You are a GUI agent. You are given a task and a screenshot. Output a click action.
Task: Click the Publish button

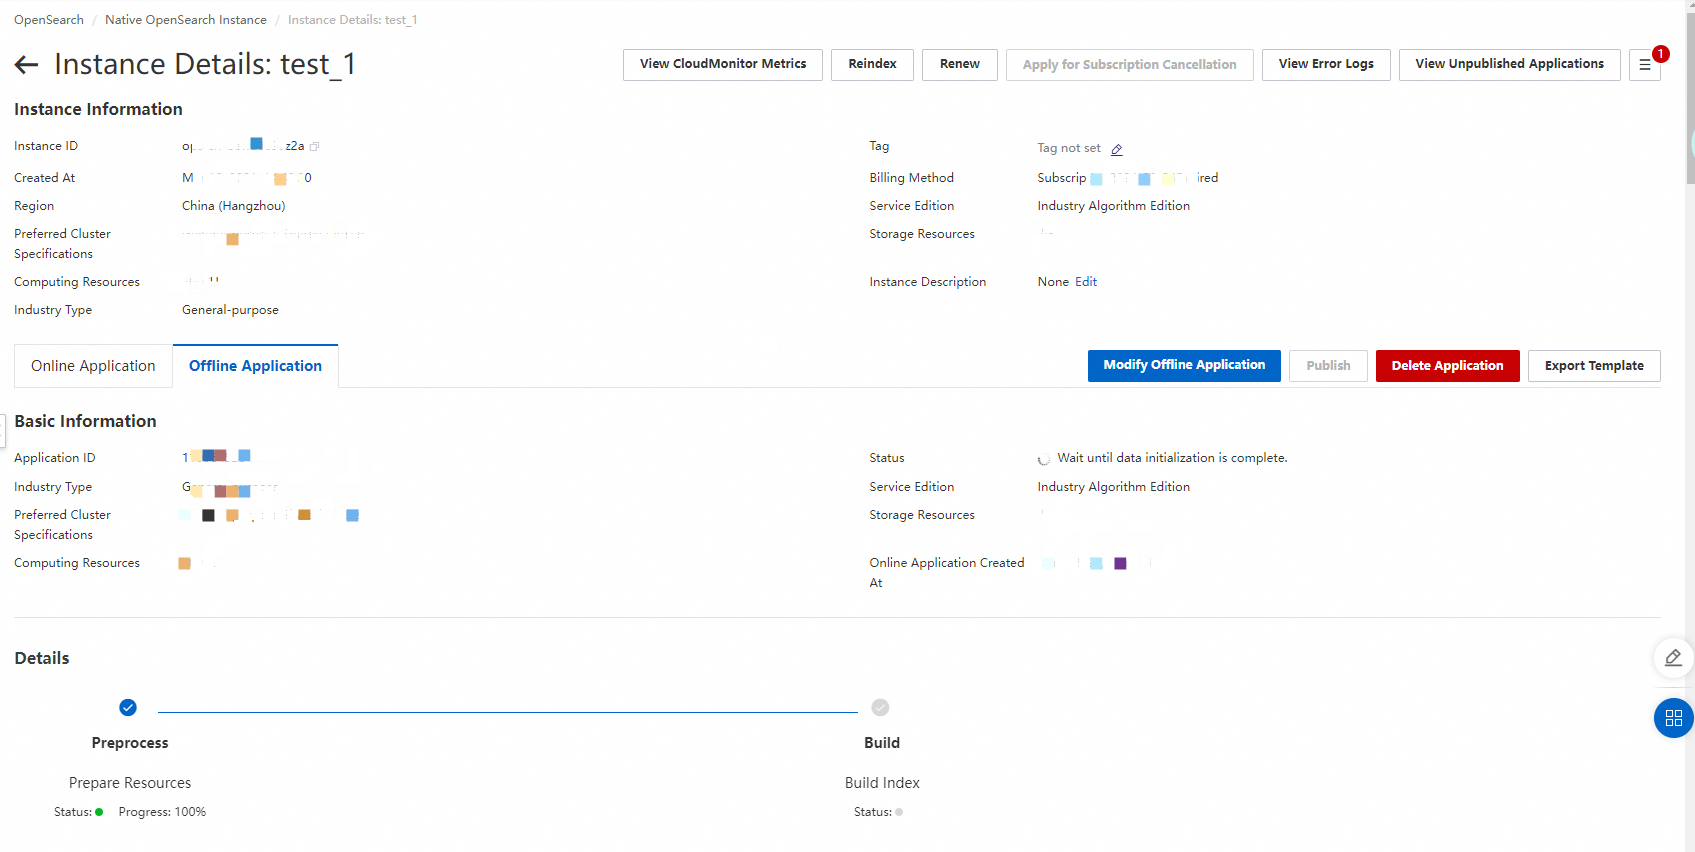point(1328,366)
